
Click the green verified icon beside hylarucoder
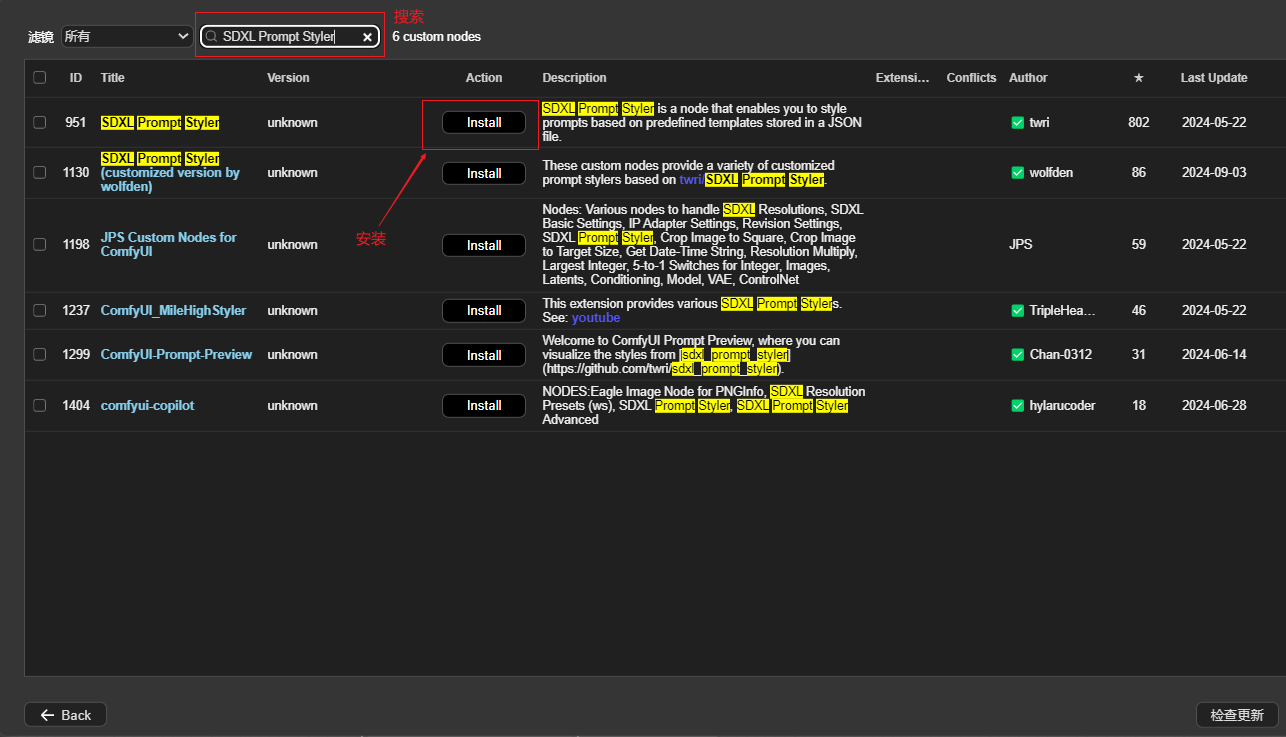click(x=1018, y=405)
